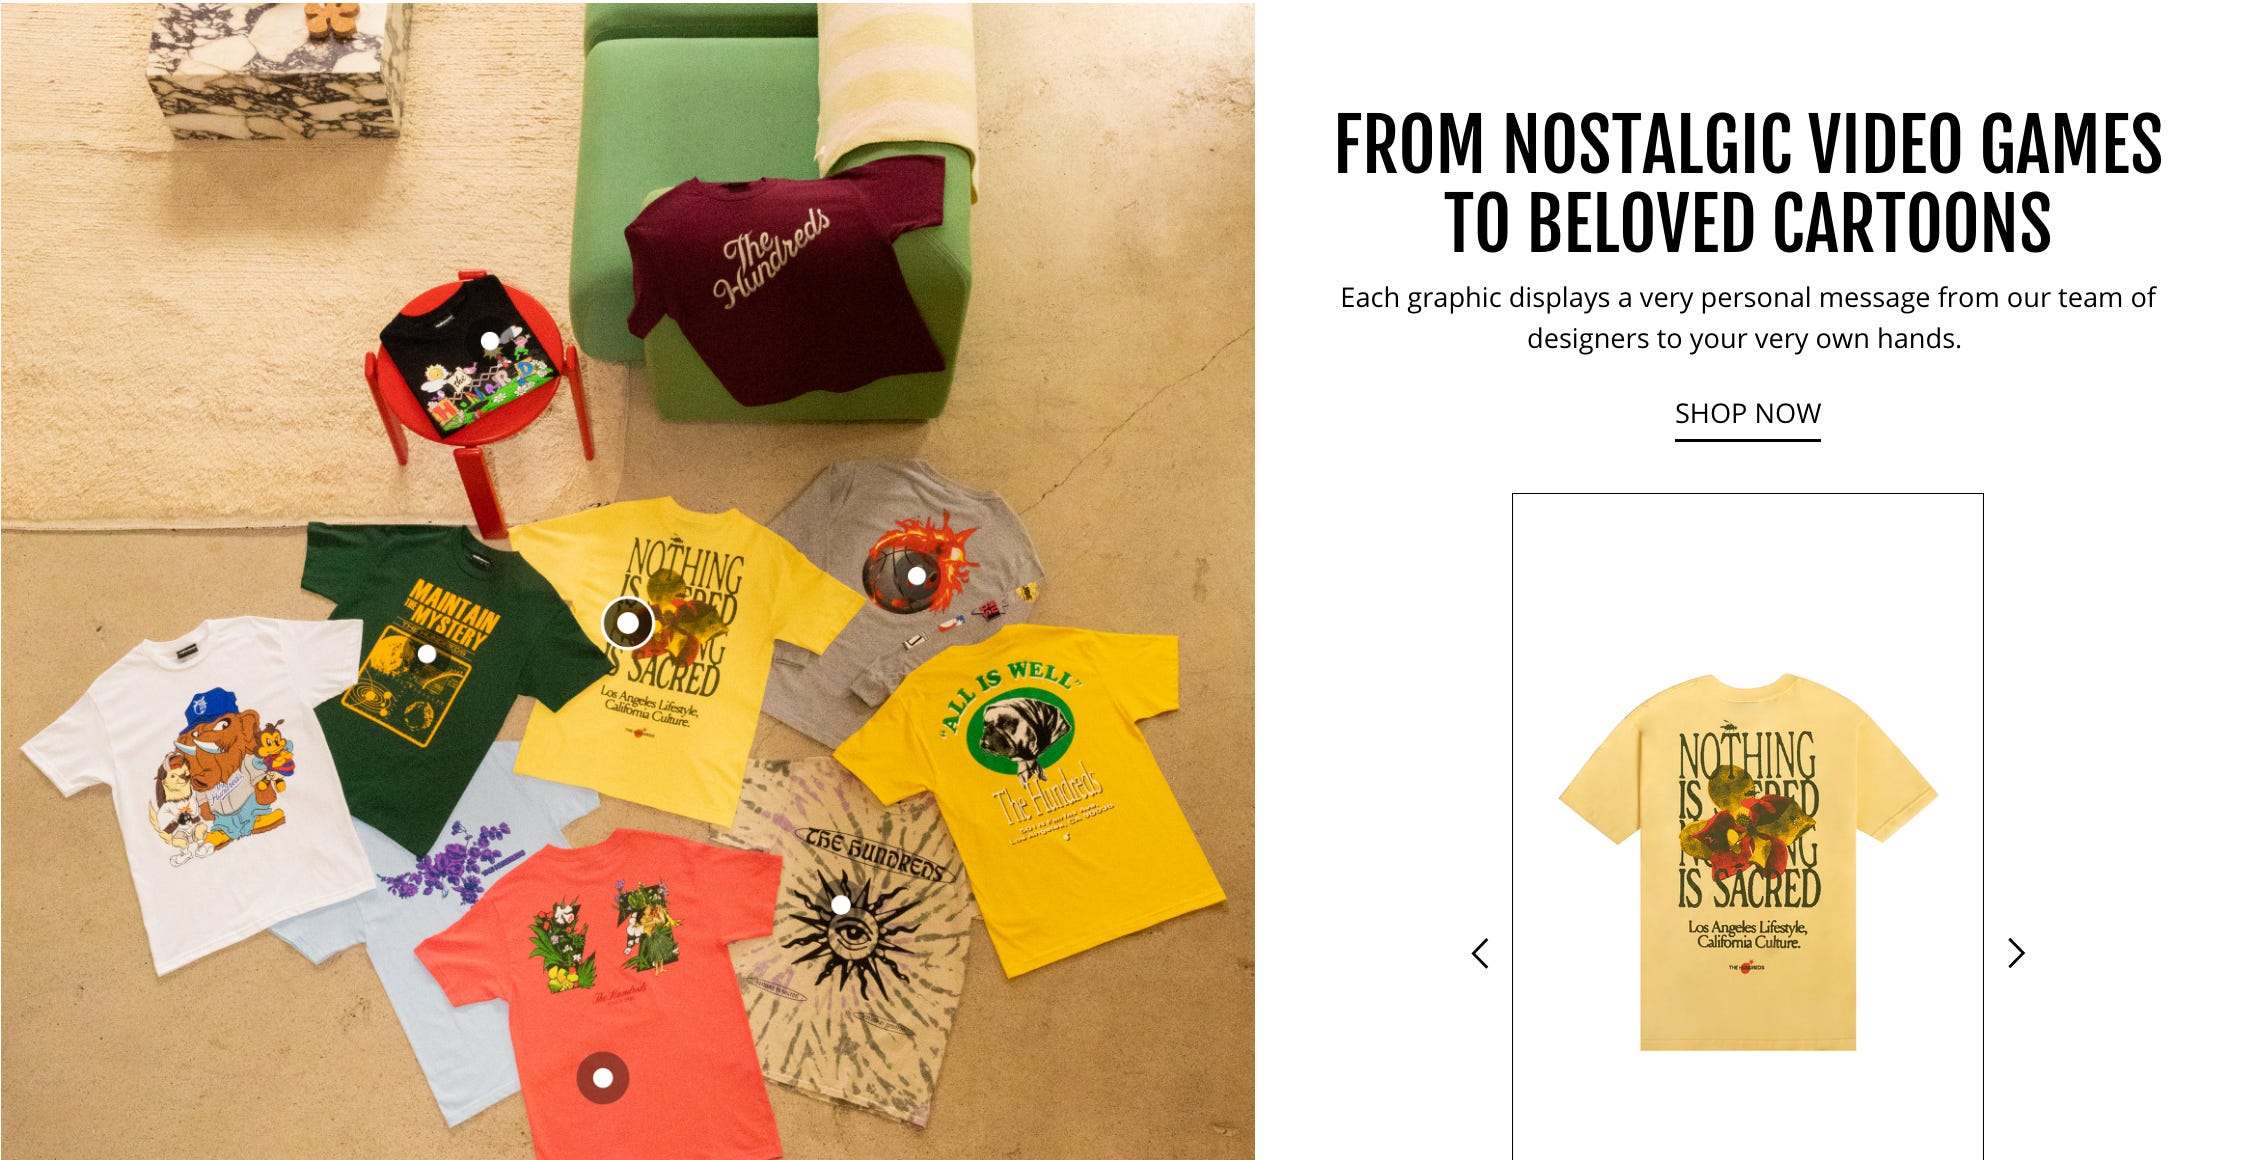Click the From Nostalgic Video Games heading
The height and width of the screenshot is (1160, 2264).
(1748, 183)
